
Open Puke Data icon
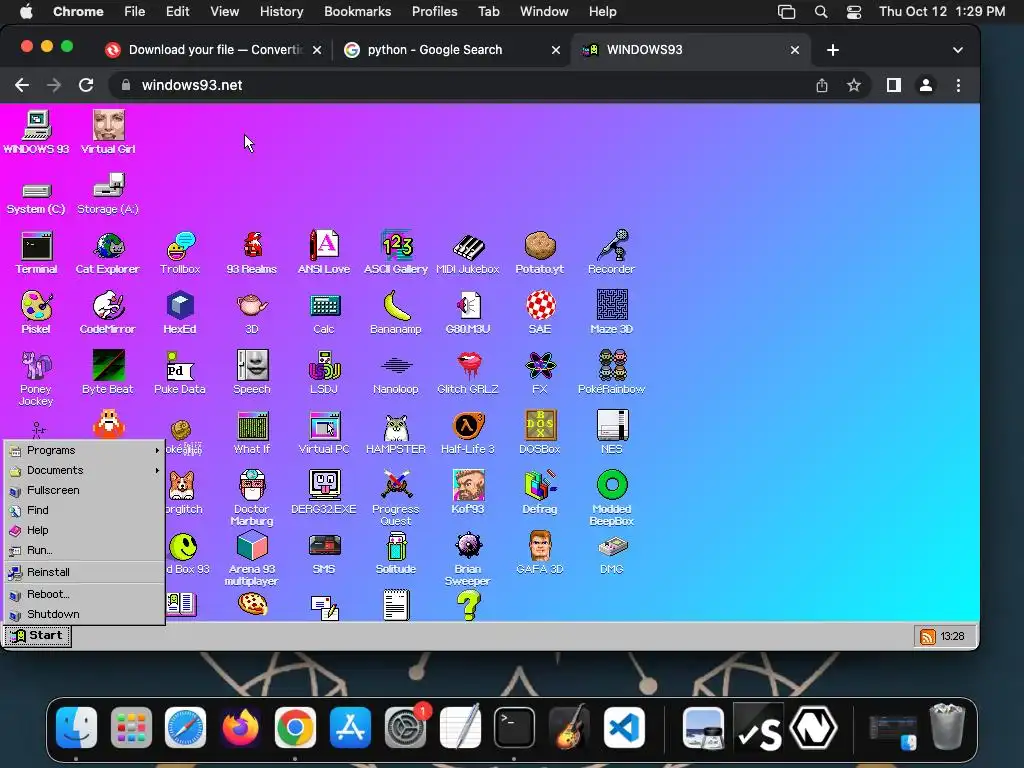click(180, 373)
